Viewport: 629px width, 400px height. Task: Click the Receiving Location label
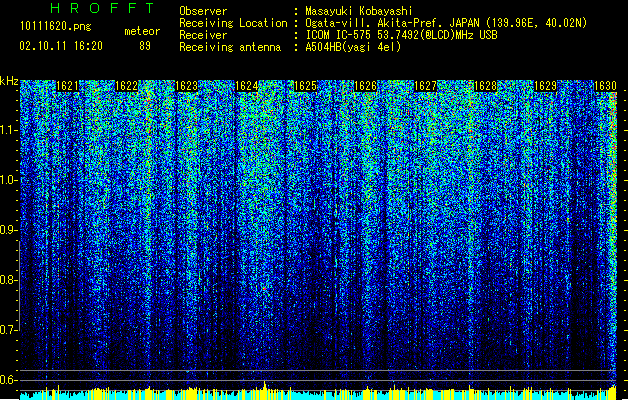233,23
